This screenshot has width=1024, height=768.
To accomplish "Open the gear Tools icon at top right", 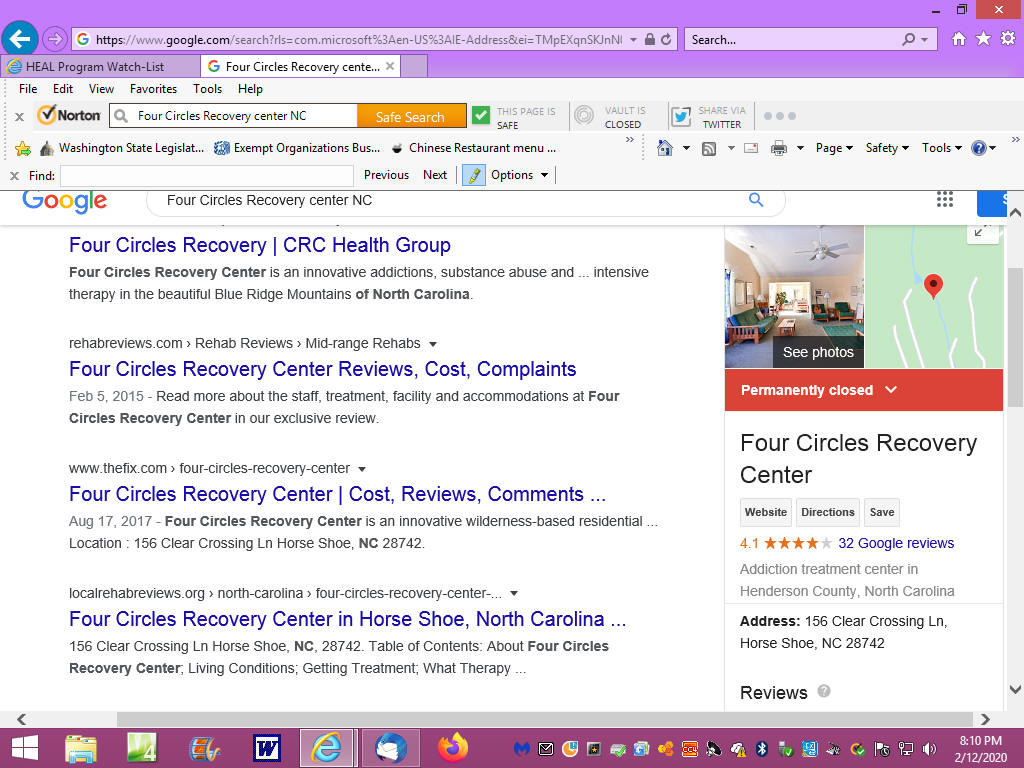I will point(1008,39).
